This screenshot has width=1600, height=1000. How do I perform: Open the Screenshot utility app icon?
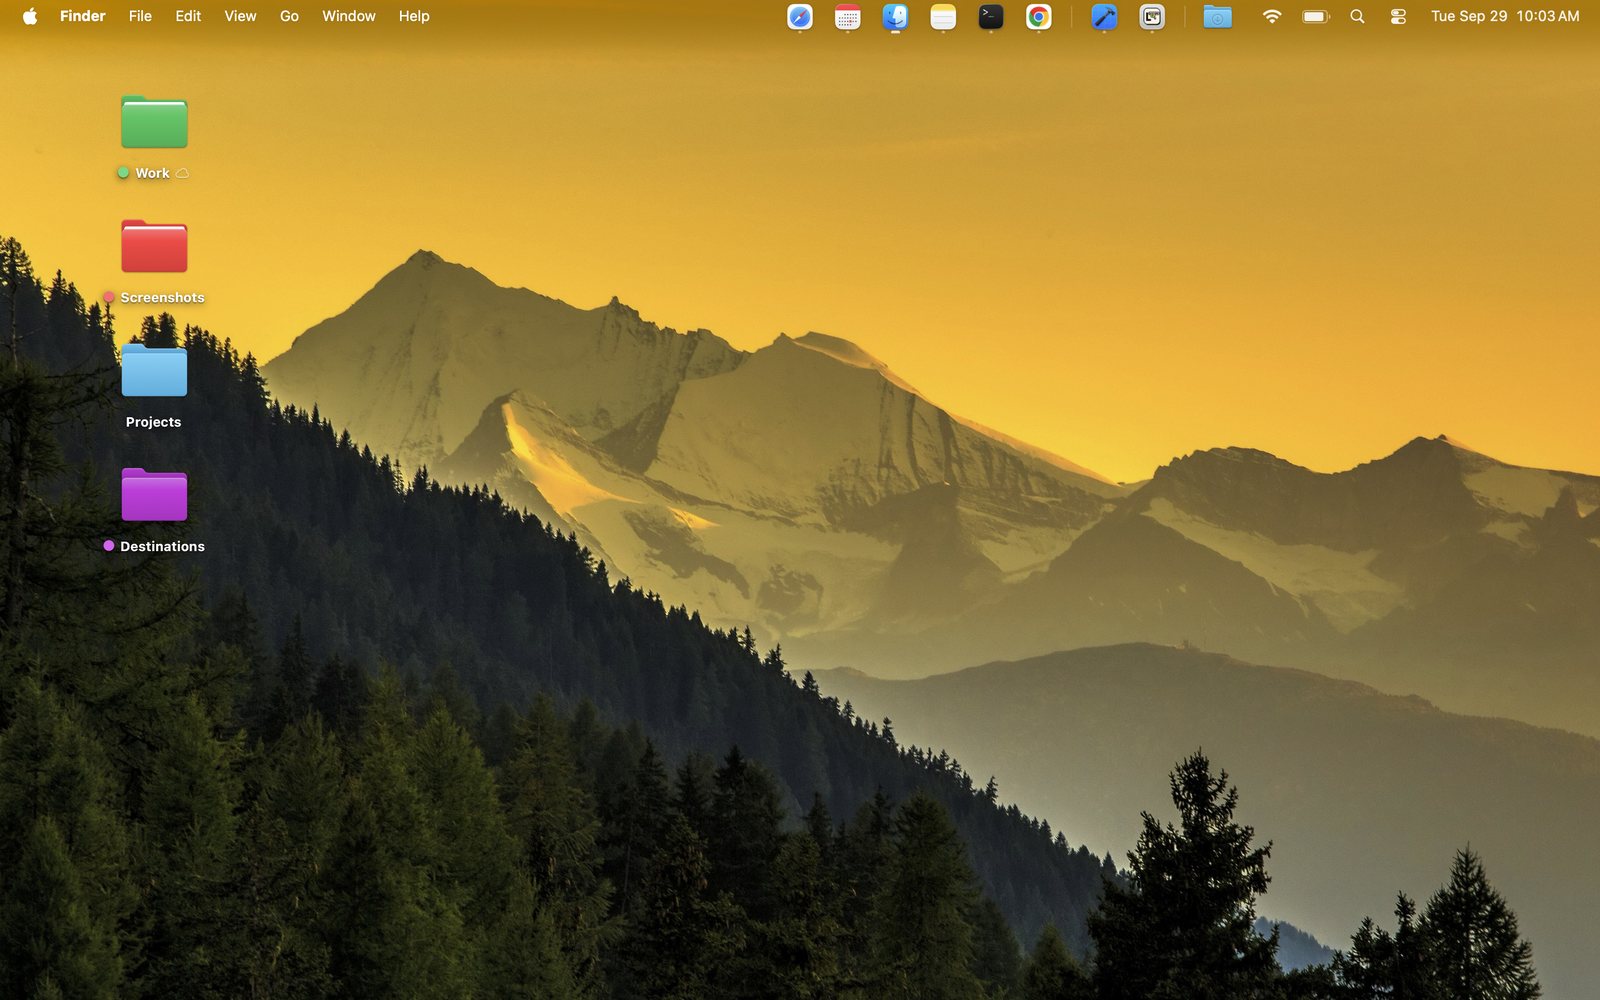click(1152, 17)
